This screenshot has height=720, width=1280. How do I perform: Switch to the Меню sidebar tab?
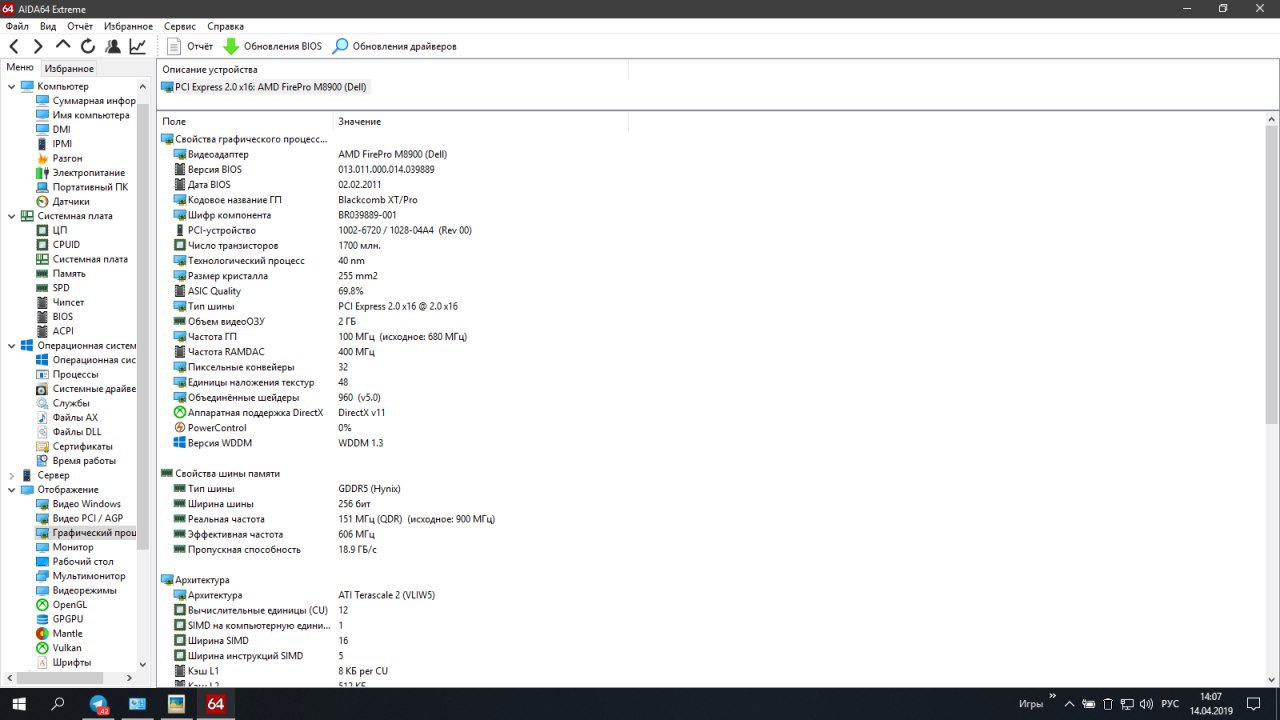[20, 68]
